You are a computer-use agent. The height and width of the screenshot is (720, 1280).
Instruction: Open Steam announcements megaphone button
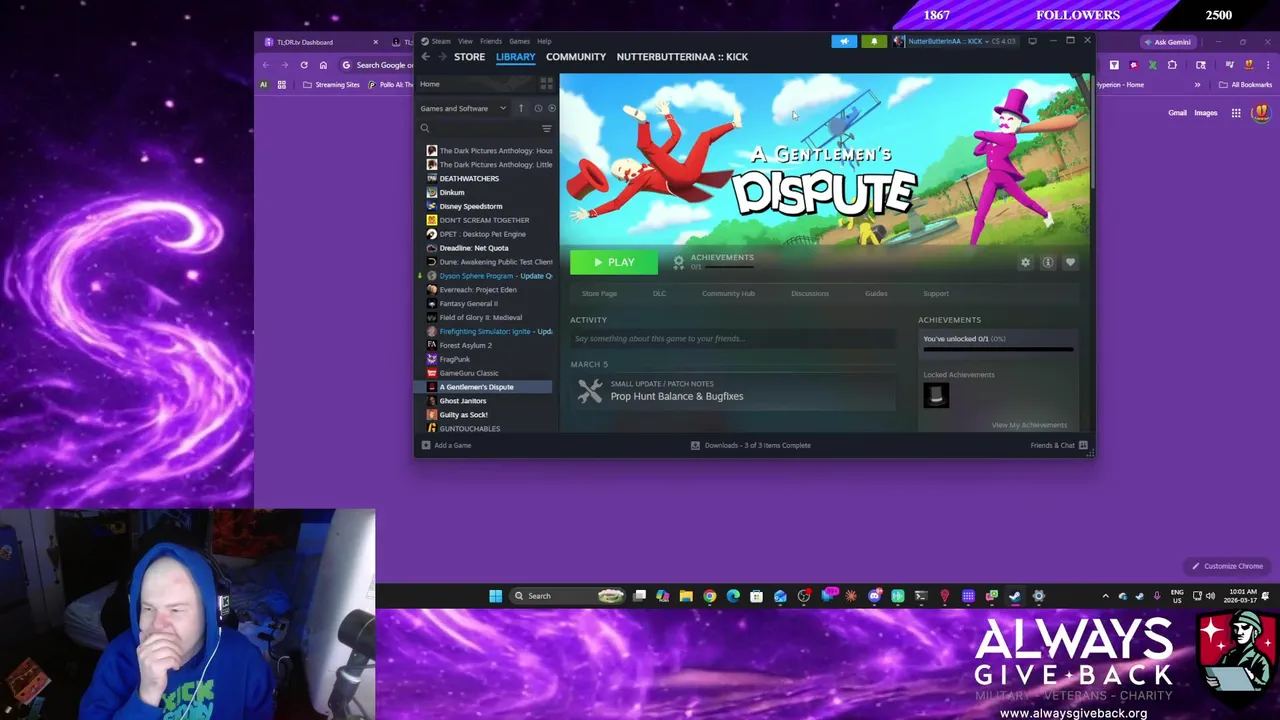coord(844,41)
